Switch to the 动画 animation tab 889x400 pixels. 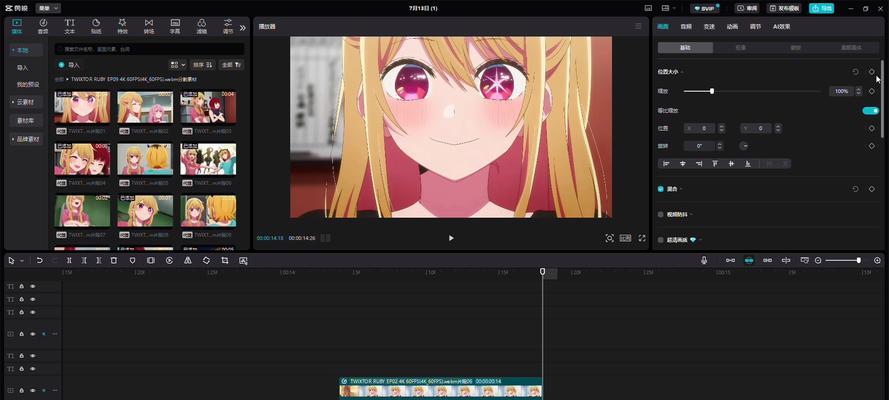point(733,27)
